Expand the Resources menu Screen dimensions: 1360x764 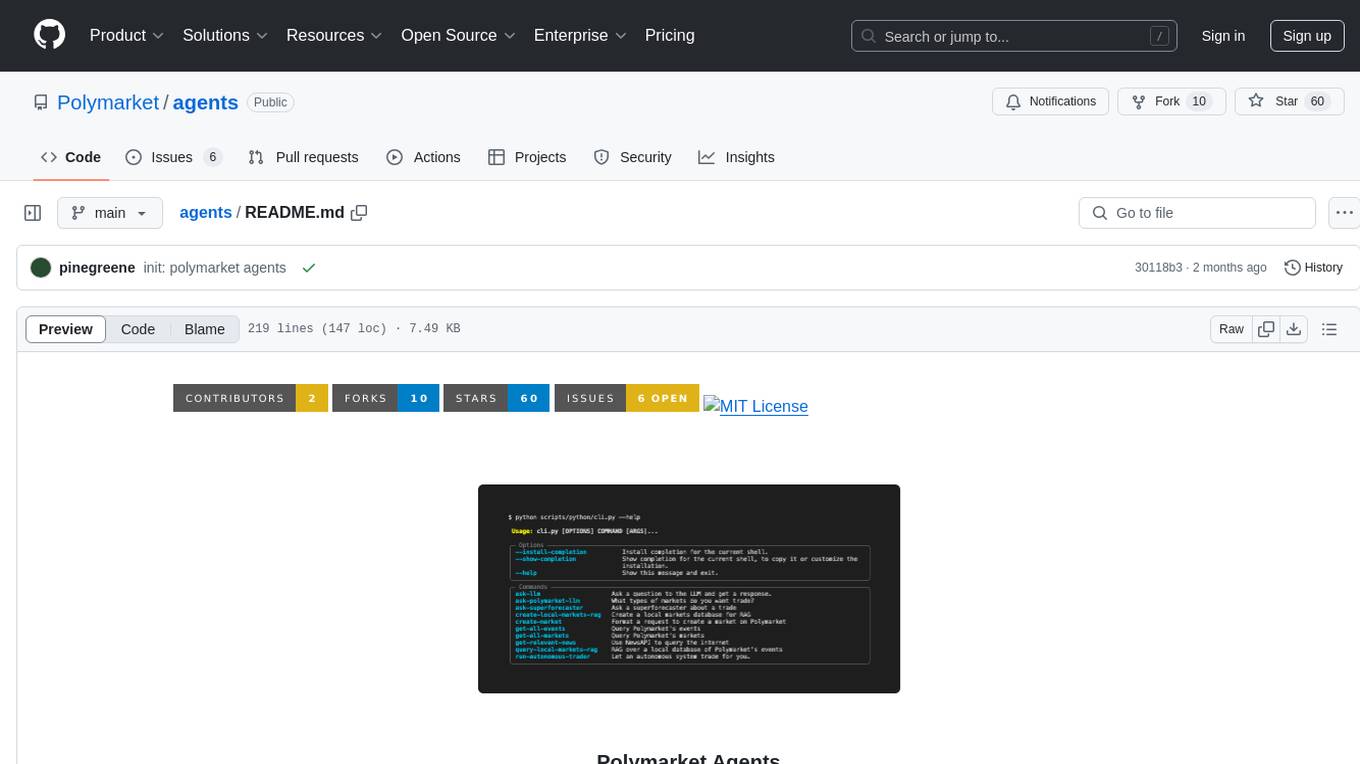(x=334, y=35)
